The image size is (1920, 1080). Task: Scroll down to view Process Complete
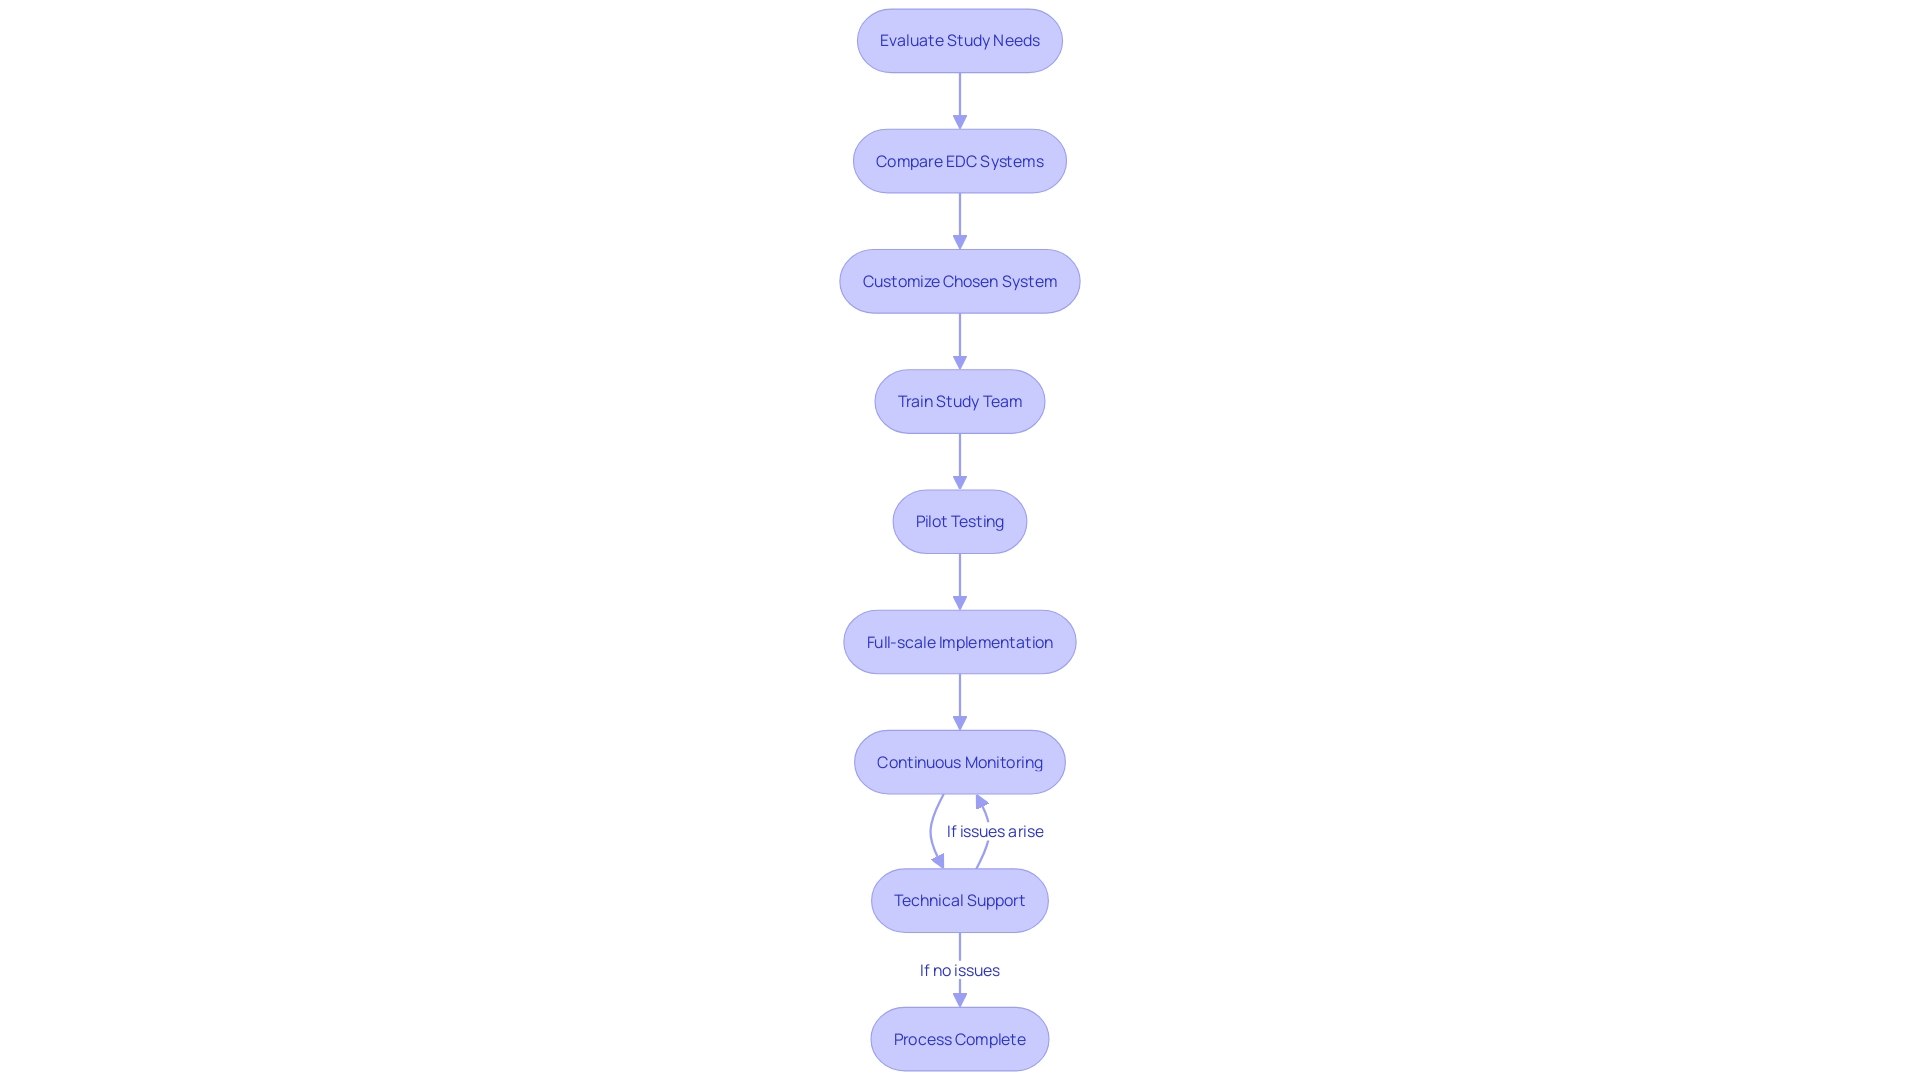959,1039
